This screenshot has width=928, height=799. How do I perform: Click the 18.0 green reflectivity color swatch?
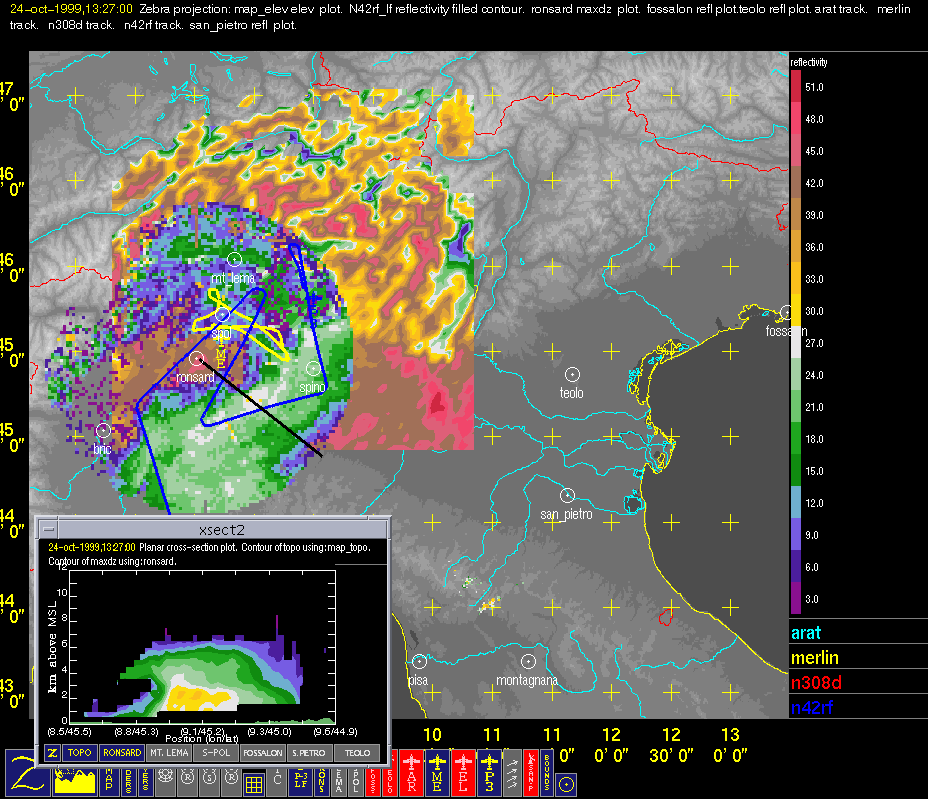click(x=795, y=439)
